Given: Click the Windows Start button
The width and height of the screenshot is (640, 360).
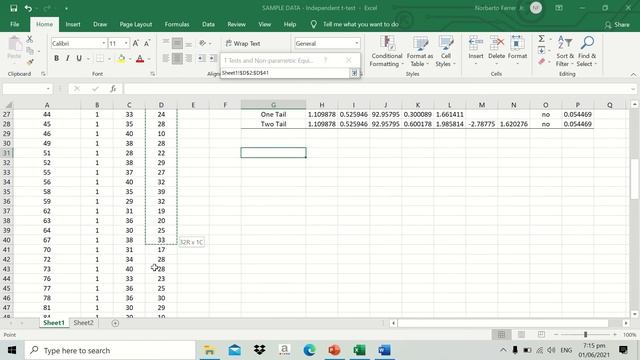Looking at the screenshot, I should click(x=12, y=350).
